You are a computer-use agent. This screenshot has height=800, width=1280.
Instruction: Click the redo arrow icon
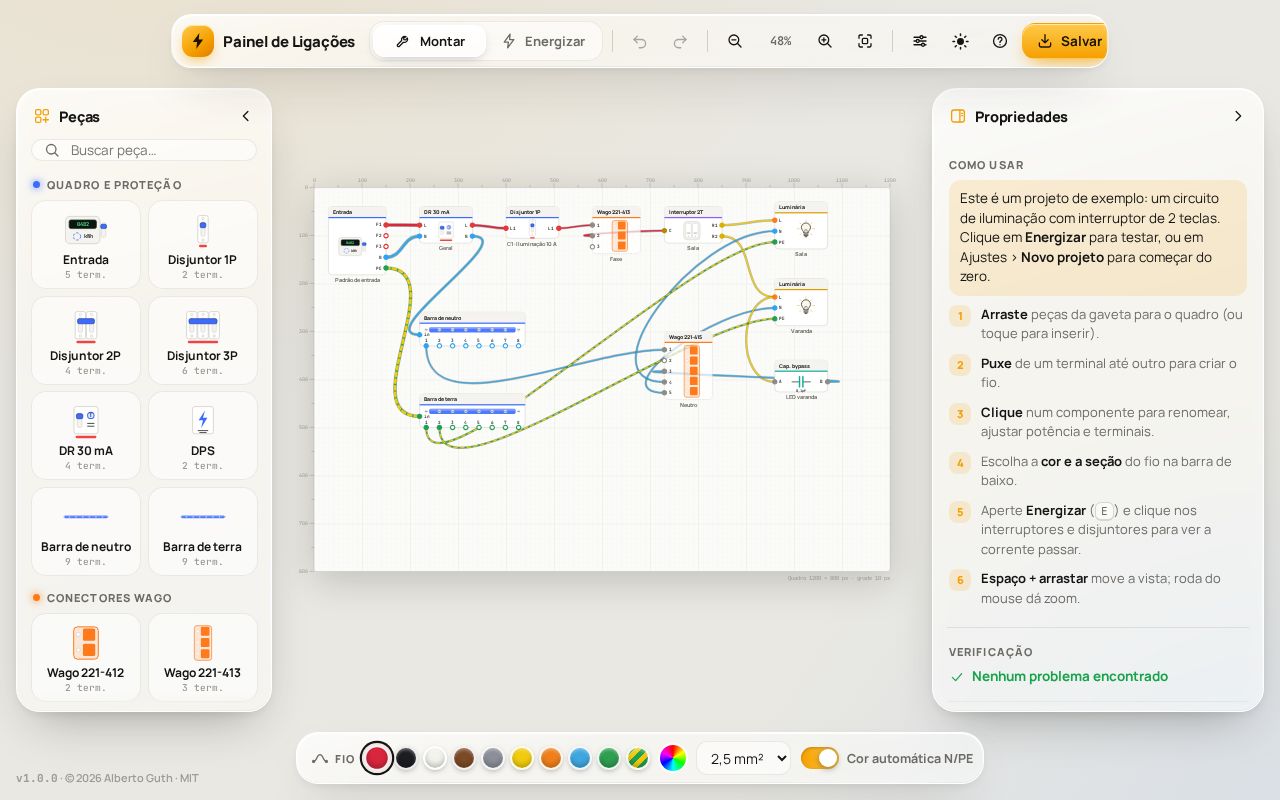point(680,41)
